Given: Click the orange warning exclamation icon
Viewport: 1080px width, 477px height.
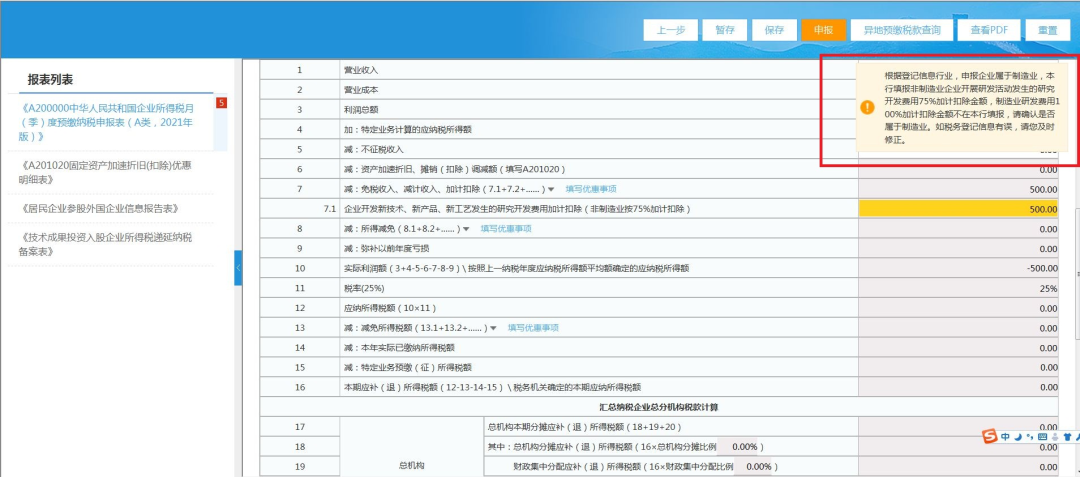Looking at the screenshot, I should point(867,107).
